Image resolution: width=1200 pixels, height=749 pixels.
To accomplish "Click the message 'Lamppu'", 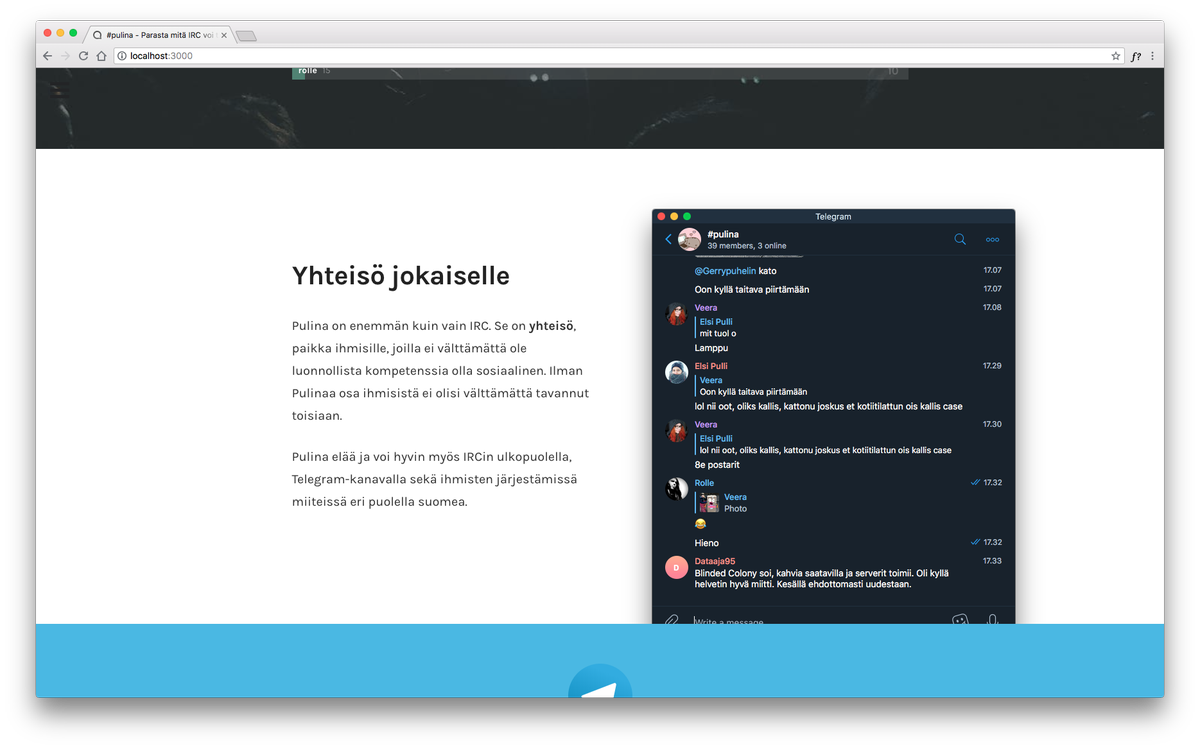I will (x=711, y=348).
